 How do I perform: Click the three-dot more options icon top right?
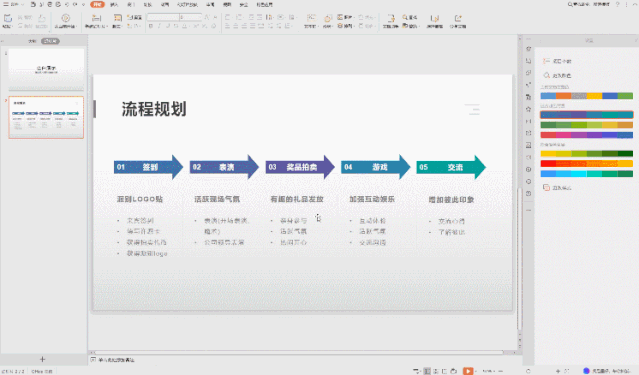coord(626,4)
